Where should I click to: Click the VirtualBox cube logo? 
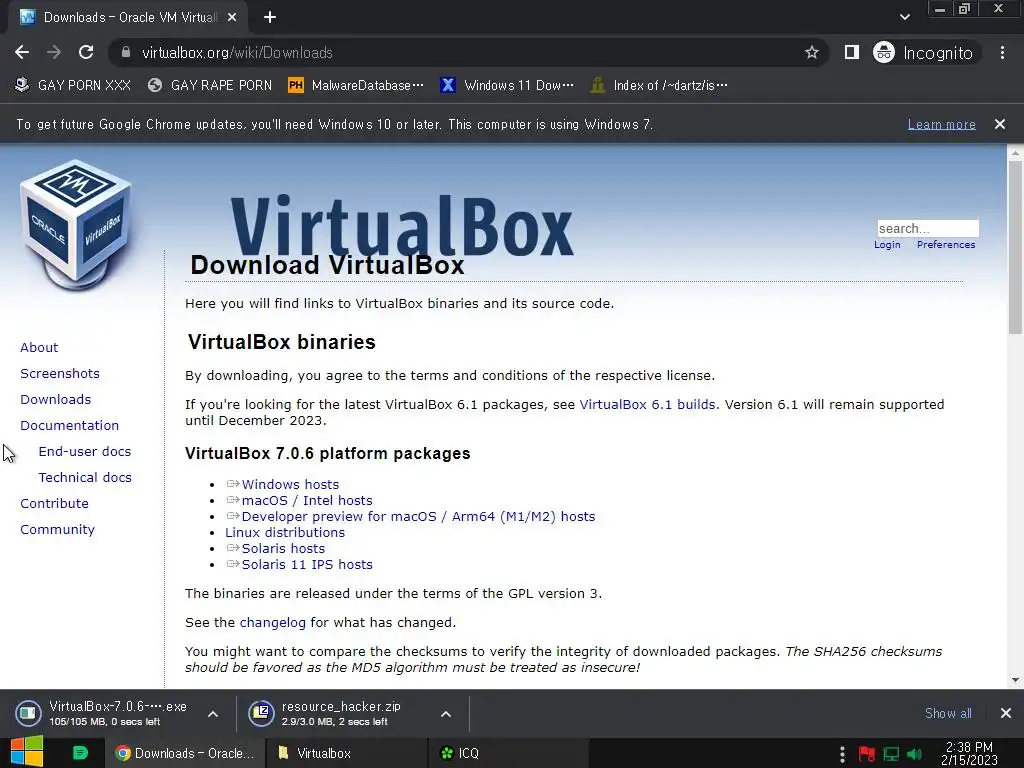76,224
